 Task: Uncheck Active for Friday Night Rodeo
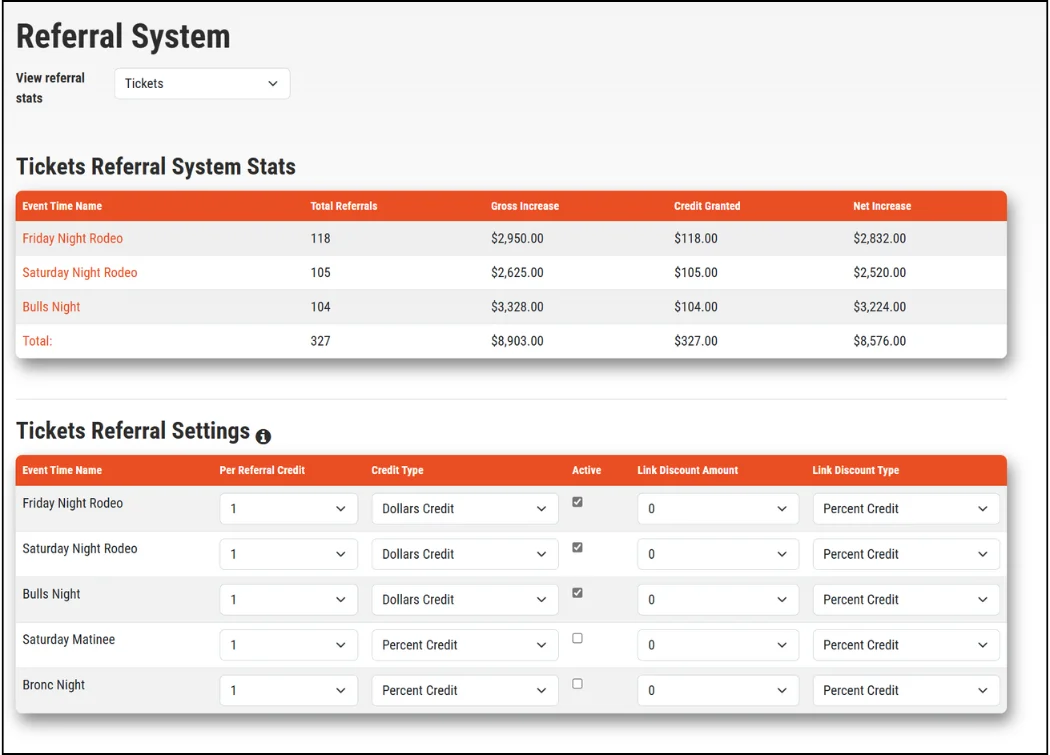click(x=577, y=502)
